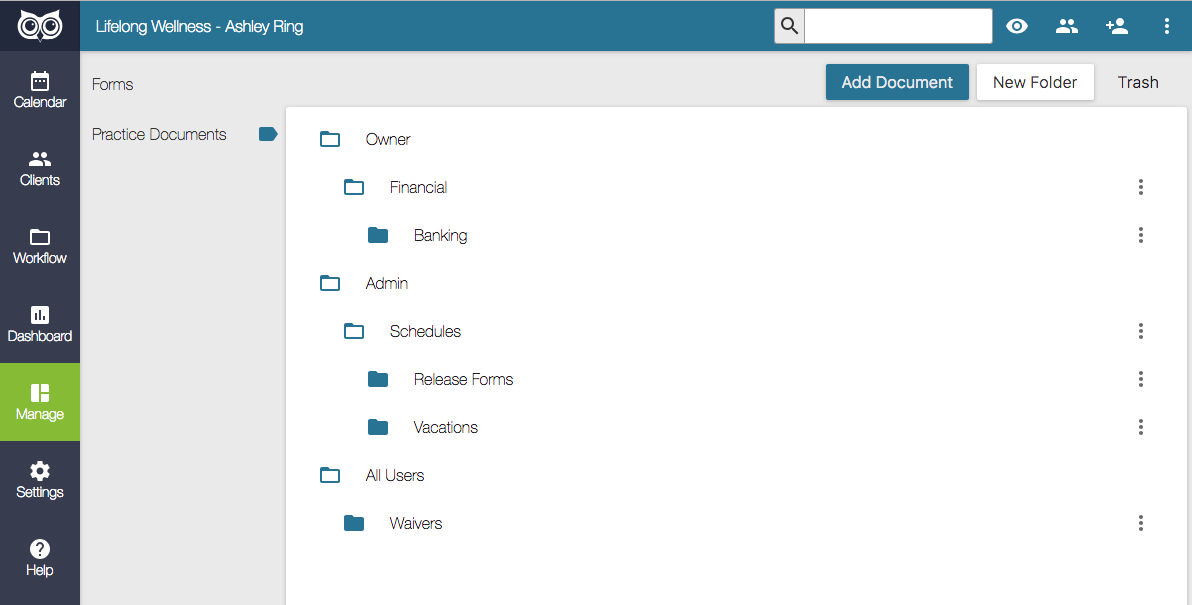Open the Calendar from the sidebar
This screenshot has height=605, width=1192.
pyautogui.click(x=40, y=89)
